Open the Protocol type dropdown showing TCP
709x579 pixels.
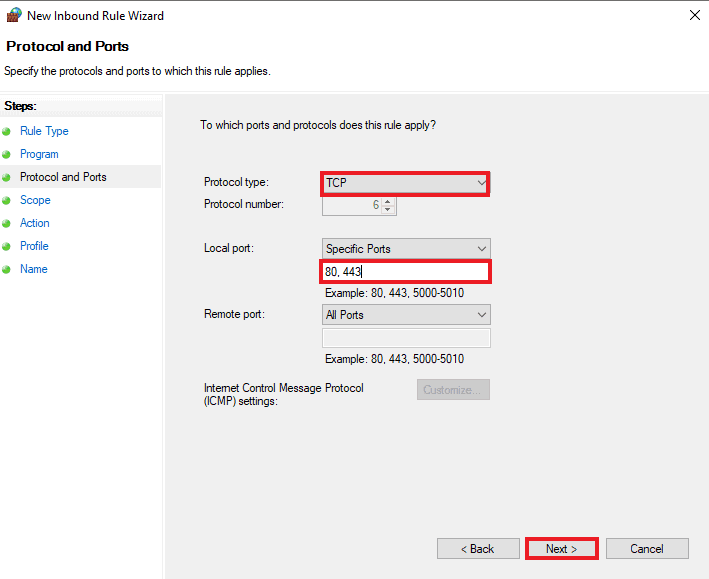405,183
